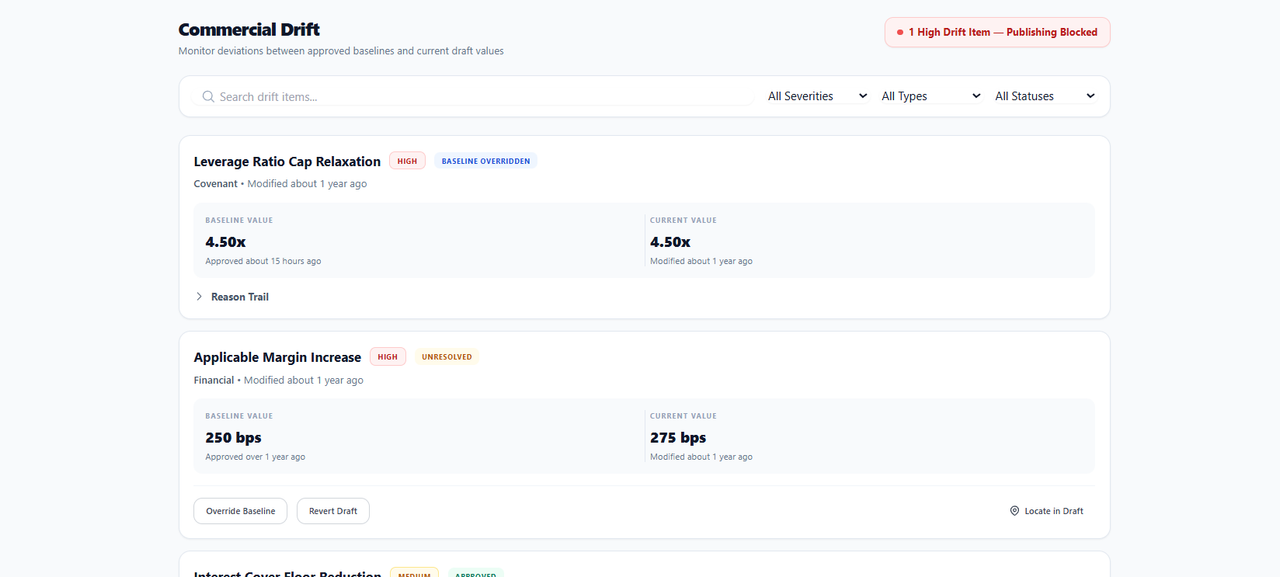The width and height of the screenshot is (1280, 577).
Task: Click the search magnifier icon
Action: coord(208,97)
